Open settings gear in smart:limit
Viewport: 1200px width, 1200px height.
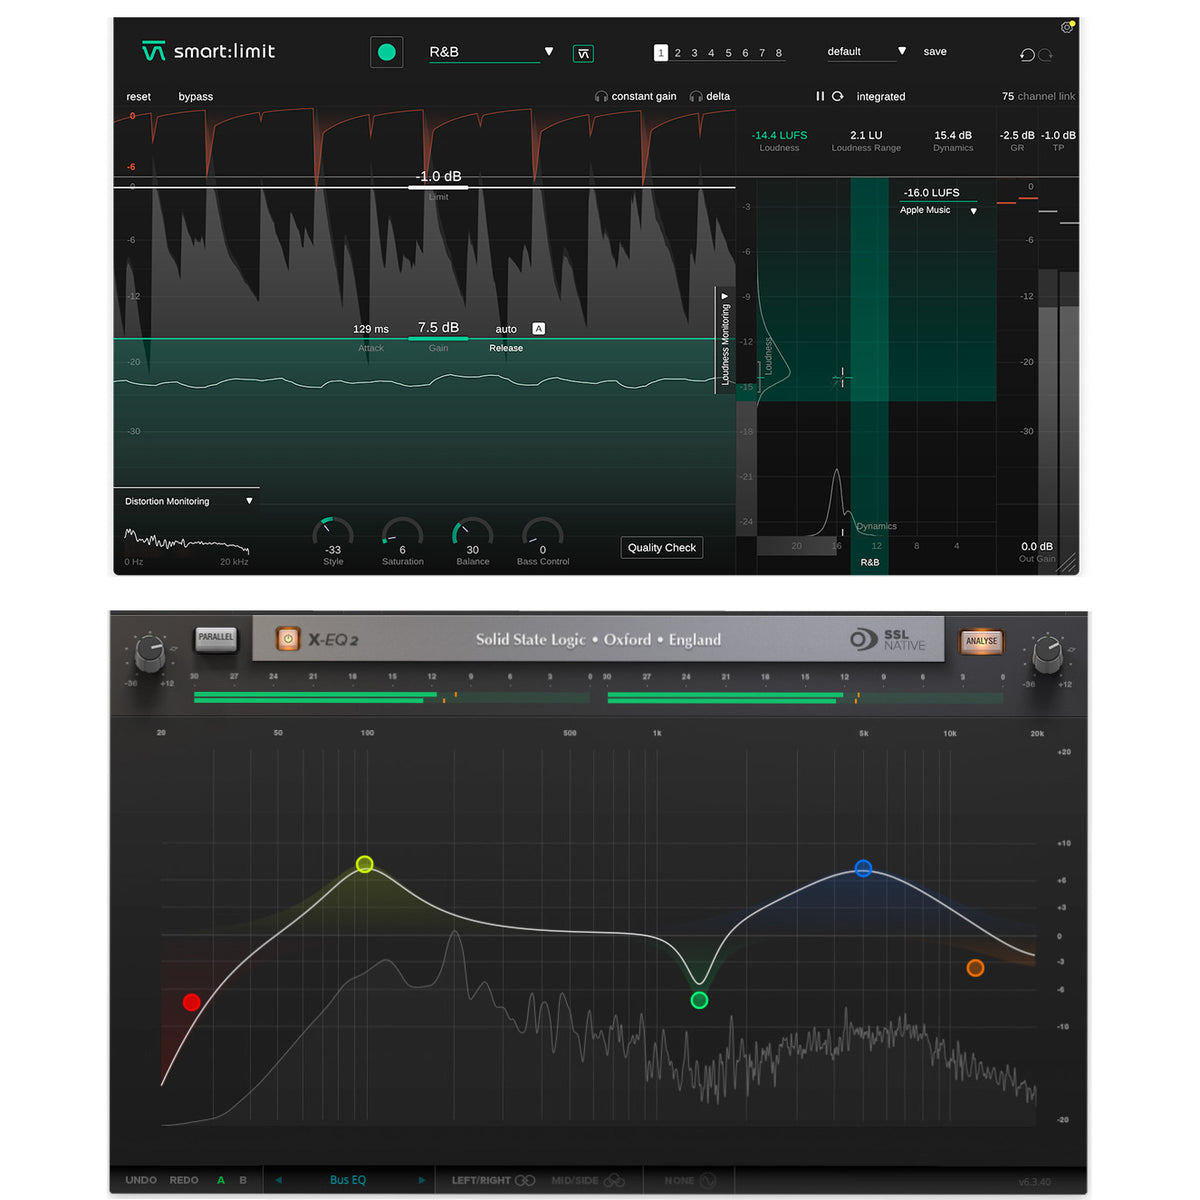click(x=1067, y=27)
